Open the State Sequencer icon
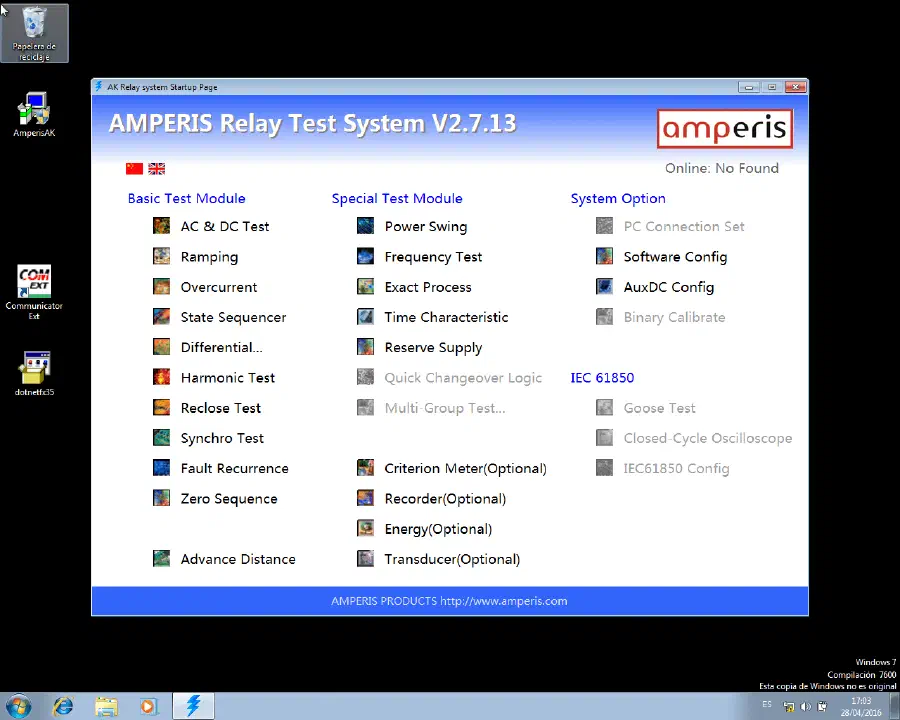Screen dimensions: 900x720 click(161, 316)
